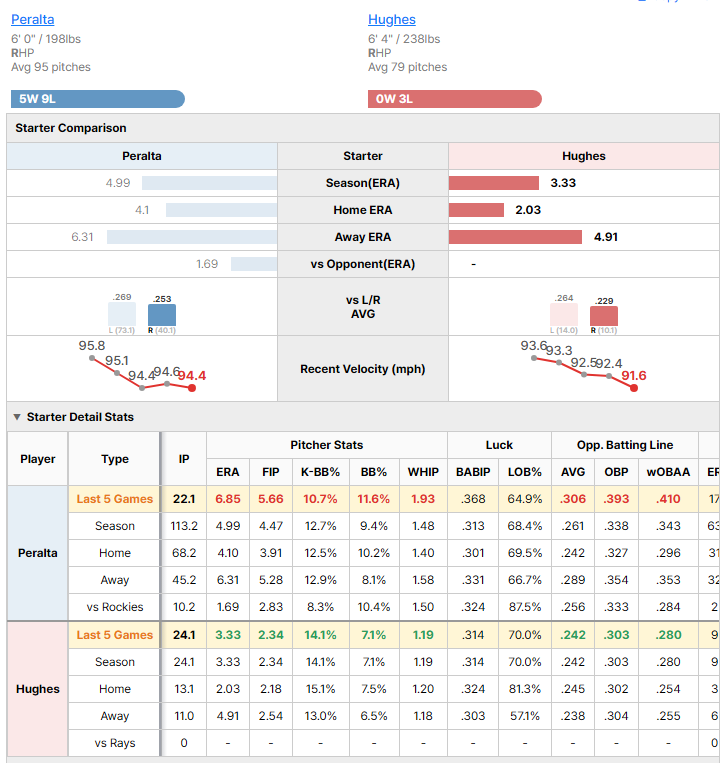Click Peralta's Away FIP 5.28 cell
Screen dimensions: 726x763
click(271, 580)
